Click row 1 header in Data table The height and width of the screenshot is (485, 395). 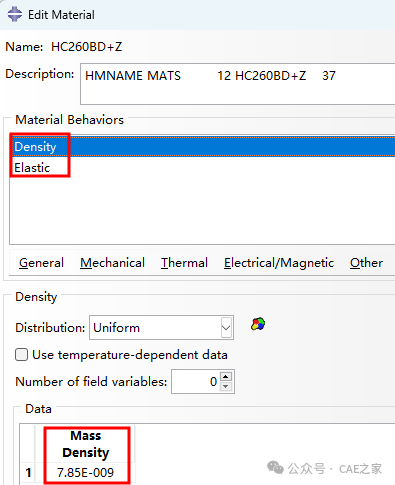(28, 472)
